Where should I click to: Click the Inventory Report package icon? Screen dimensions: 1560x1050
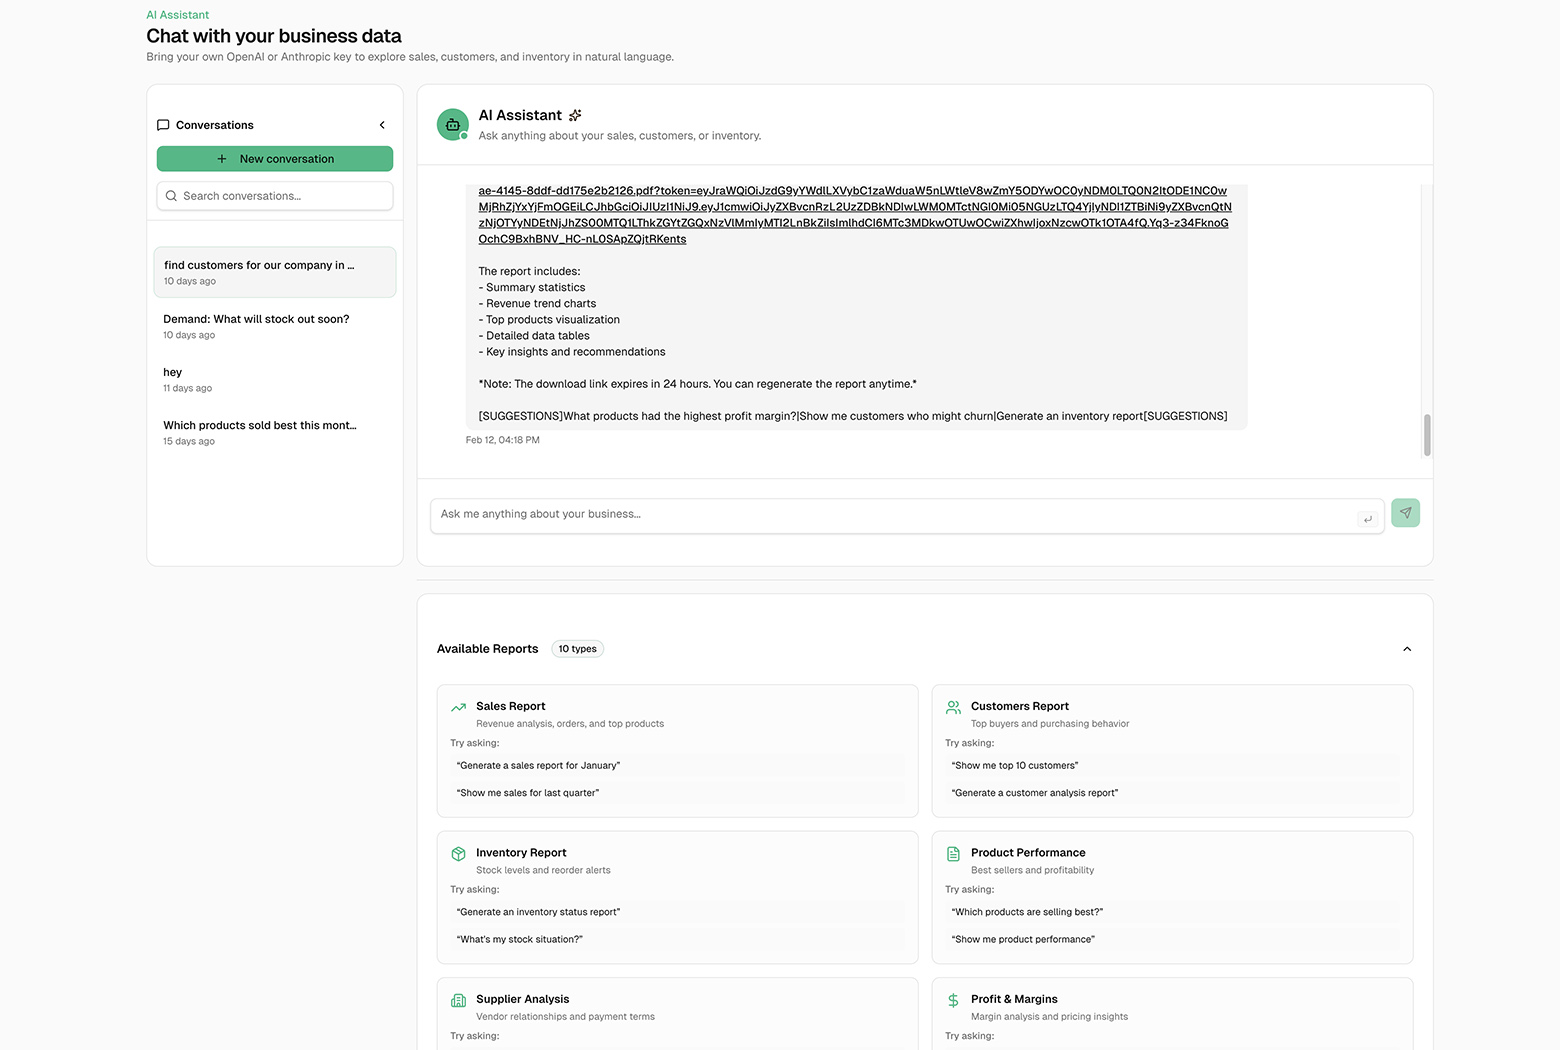click(x=458, y=853)
